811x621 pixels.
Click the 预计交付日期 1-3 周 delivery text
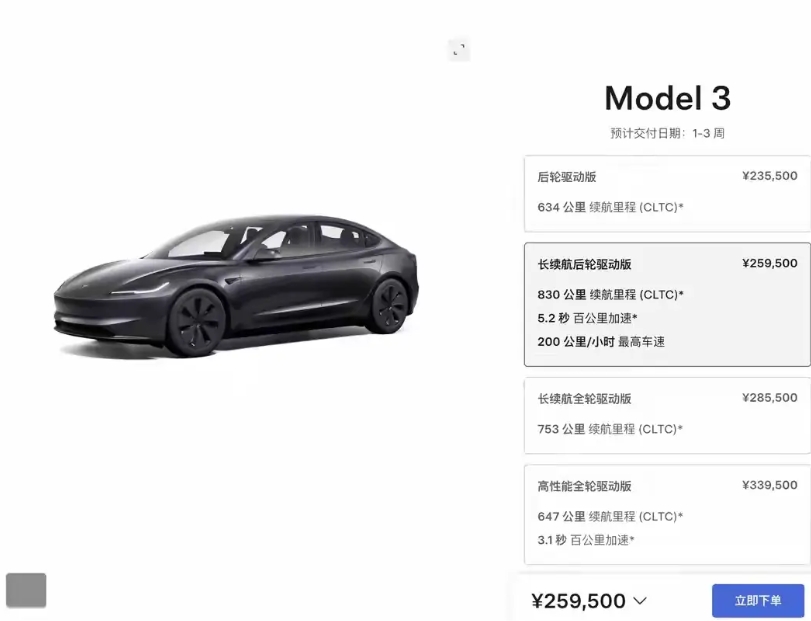tap(667, 133)
